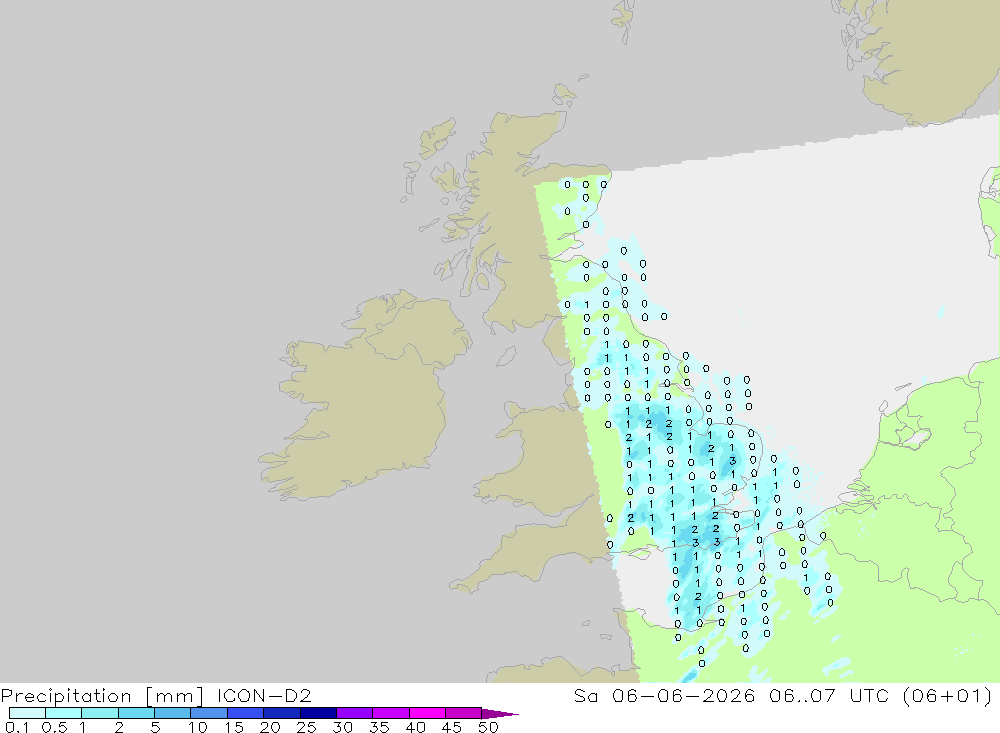1000x733 pixels.
Task: Click the '45' legend label
Action: click(452, 727)
